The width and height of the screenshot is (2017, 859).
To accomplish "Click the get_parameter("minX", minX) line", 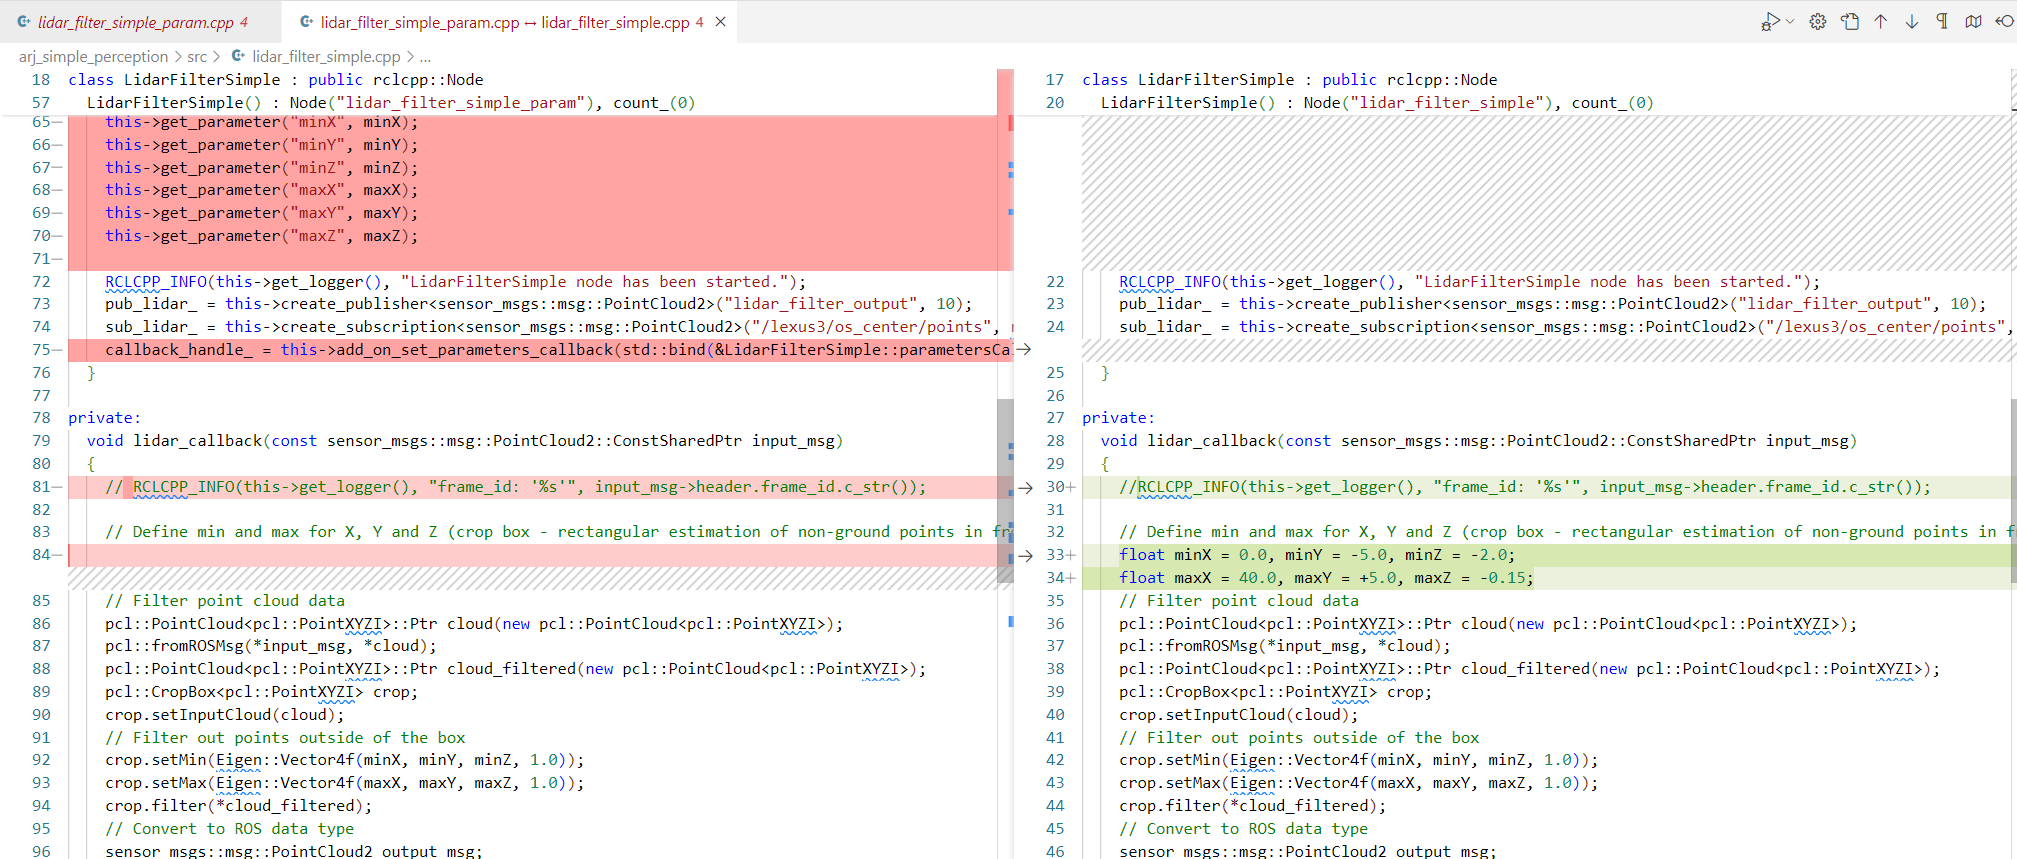I will (262, 122).
